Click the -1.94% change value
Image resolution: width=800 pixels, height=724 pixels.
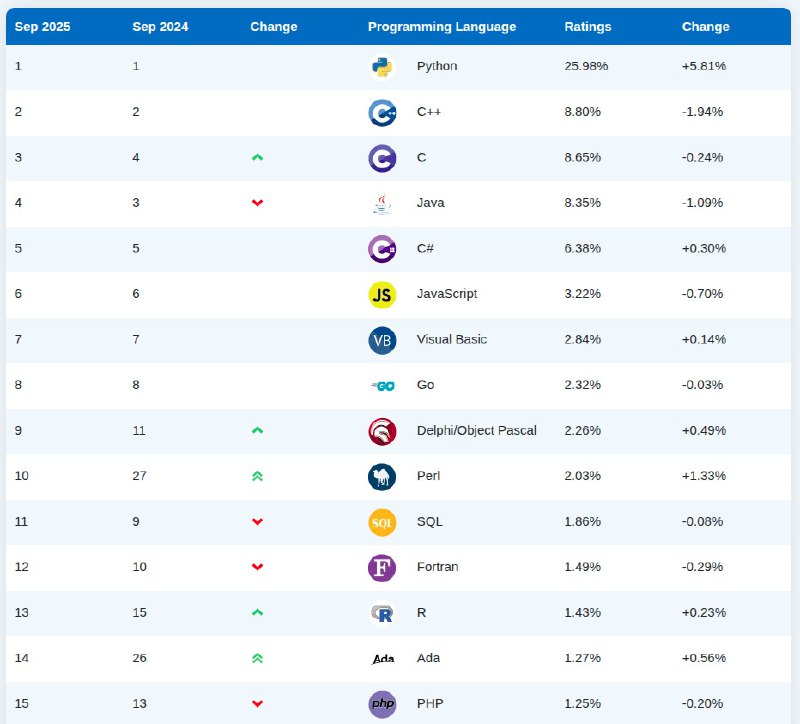[x=703, y=112]
